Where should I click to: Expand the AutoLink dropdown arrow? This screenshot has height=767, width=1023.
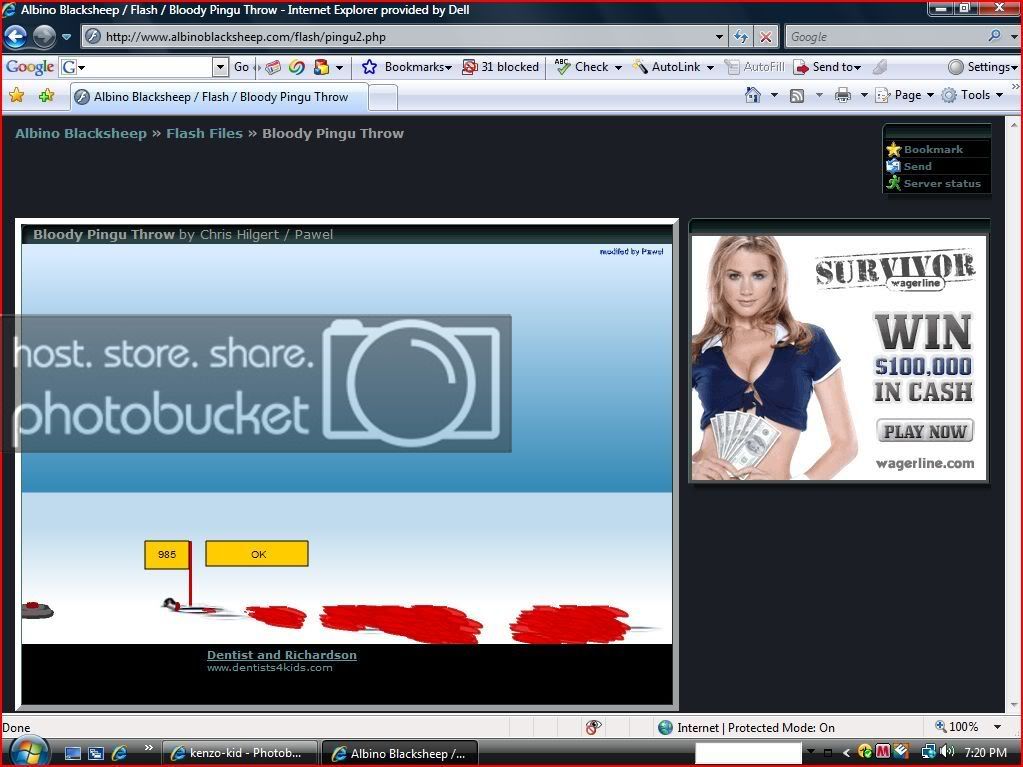(x=710, y=67)
